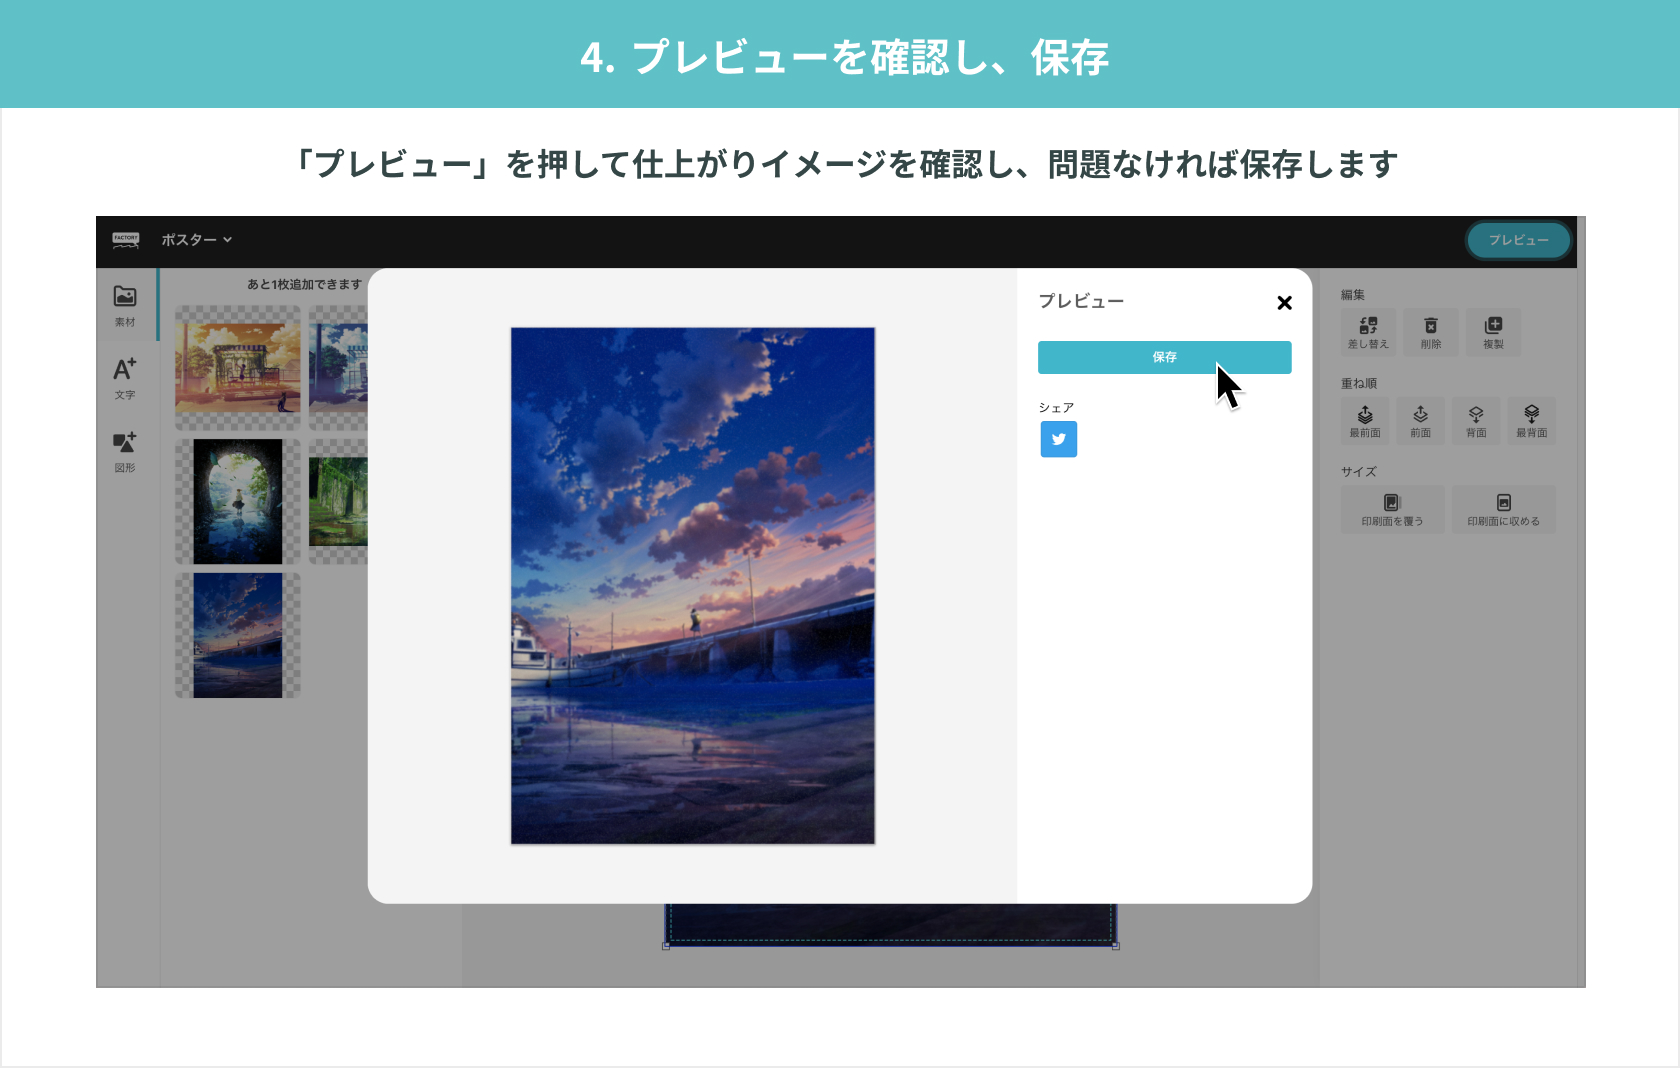Open the ポスター dropdown menu

pos(196,240)
